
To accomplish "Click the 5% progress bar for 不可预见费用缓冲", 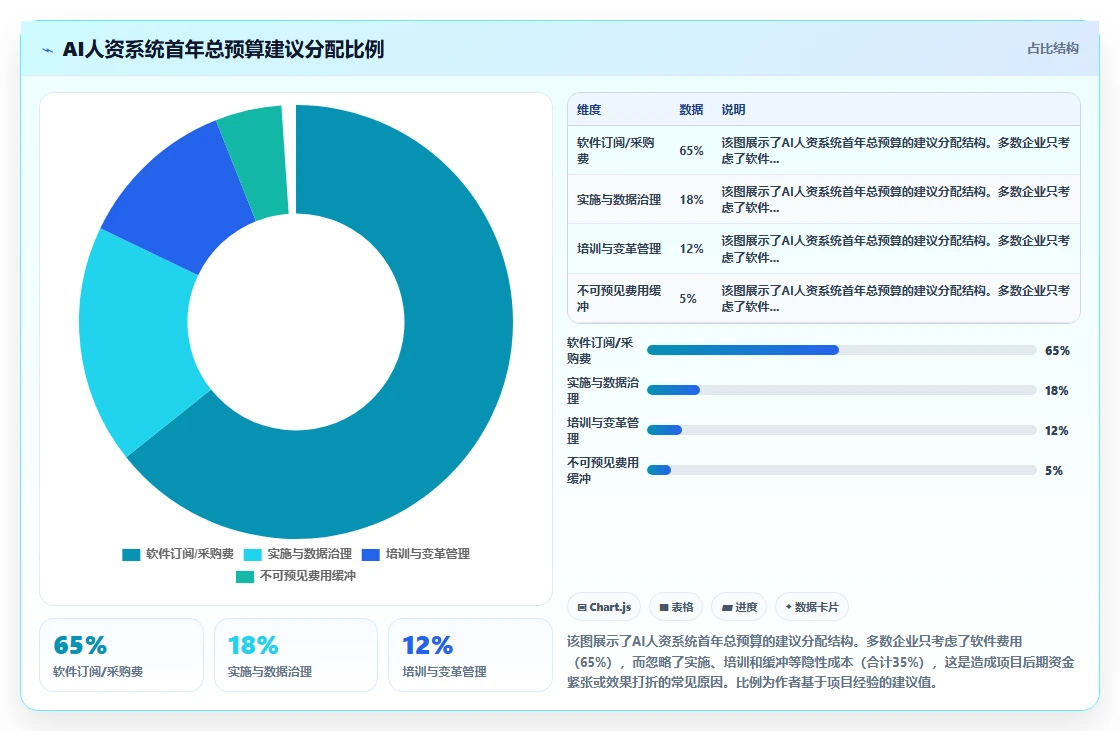I will click(x=841, y=470).
